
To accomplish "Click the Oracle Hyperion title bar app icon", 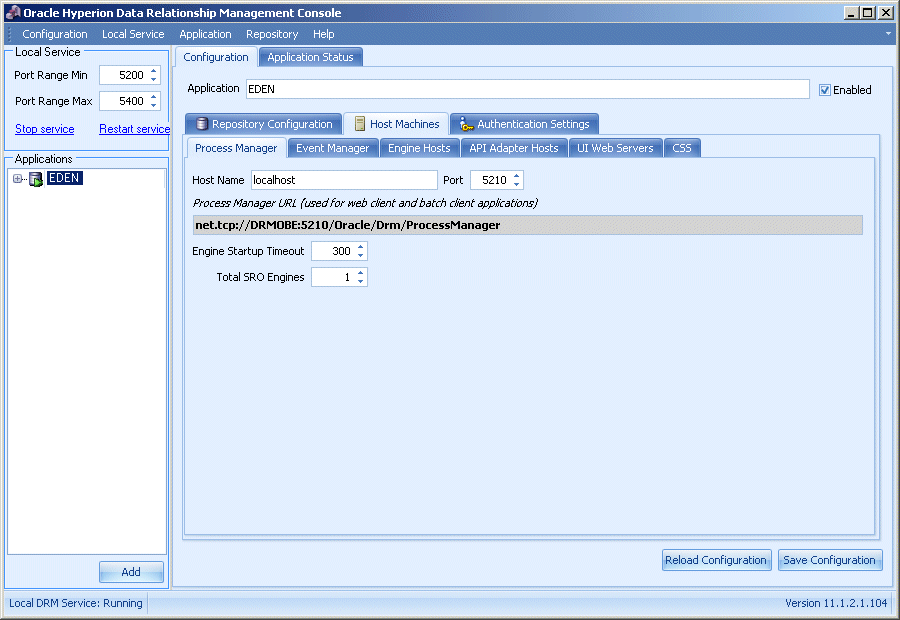I will pos(13,13).
